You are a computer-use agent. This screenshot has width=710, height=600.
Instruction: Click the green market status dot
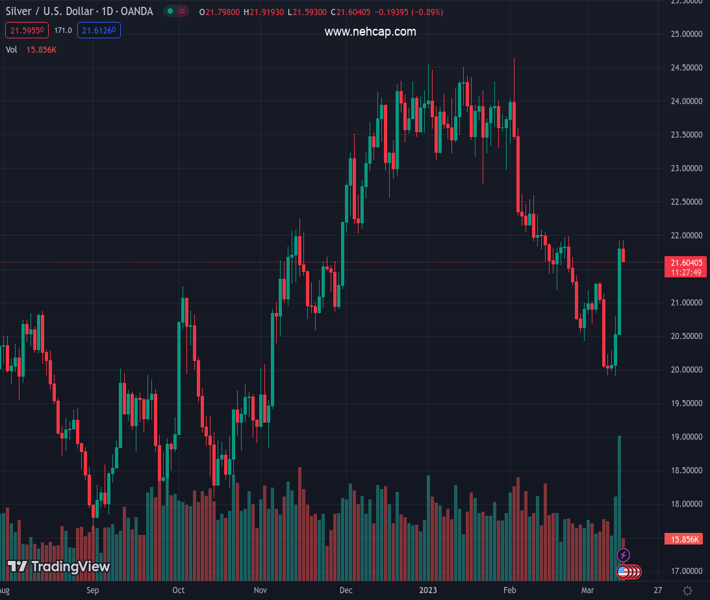pyautogui.click(x=171, y=12)
